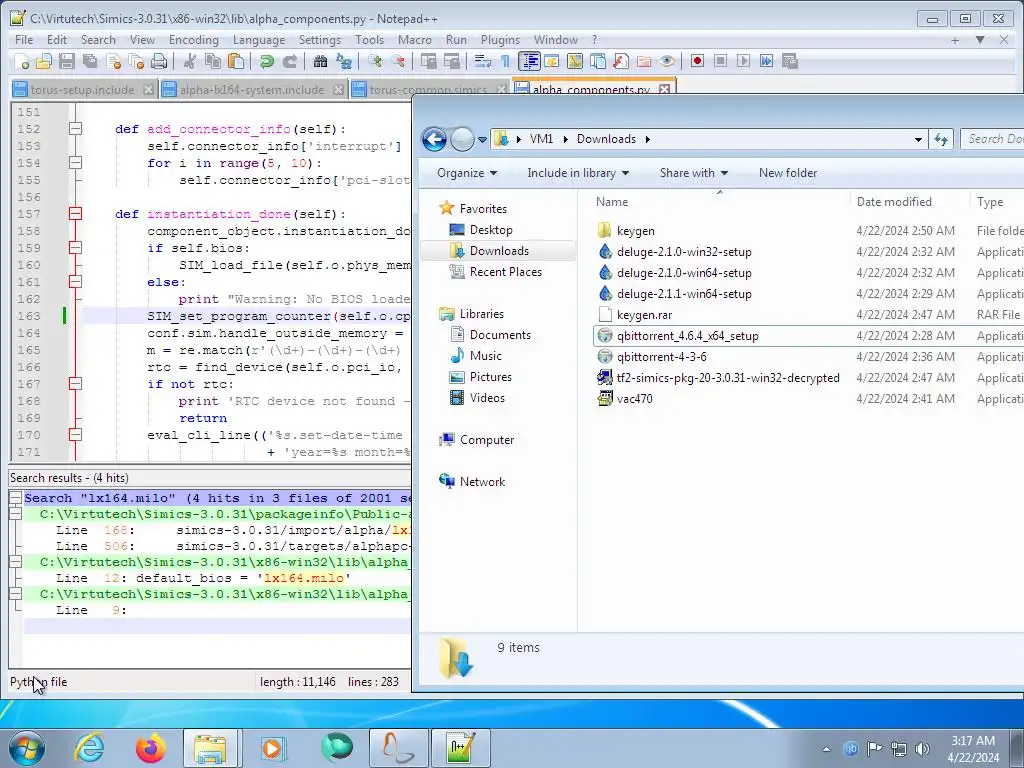Collapse the add_connector_info function fold at line 152

pos(76,129)
